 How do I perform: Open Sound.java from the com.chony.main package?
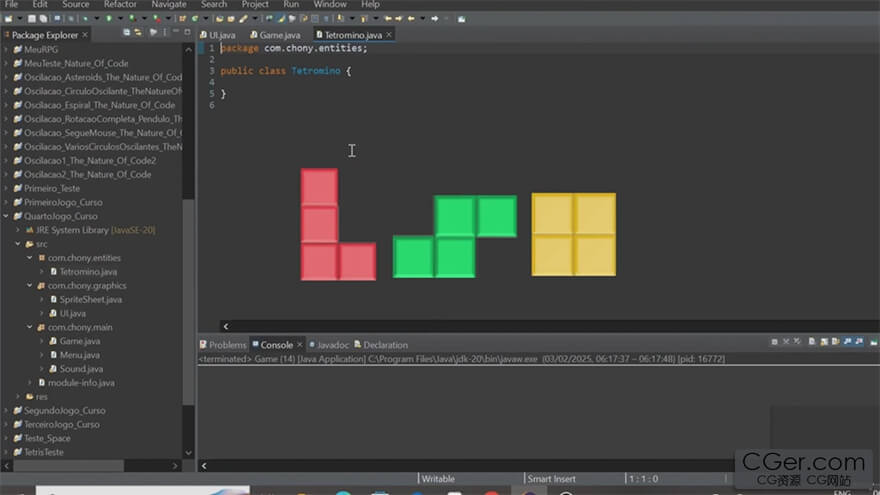(78, 368)
